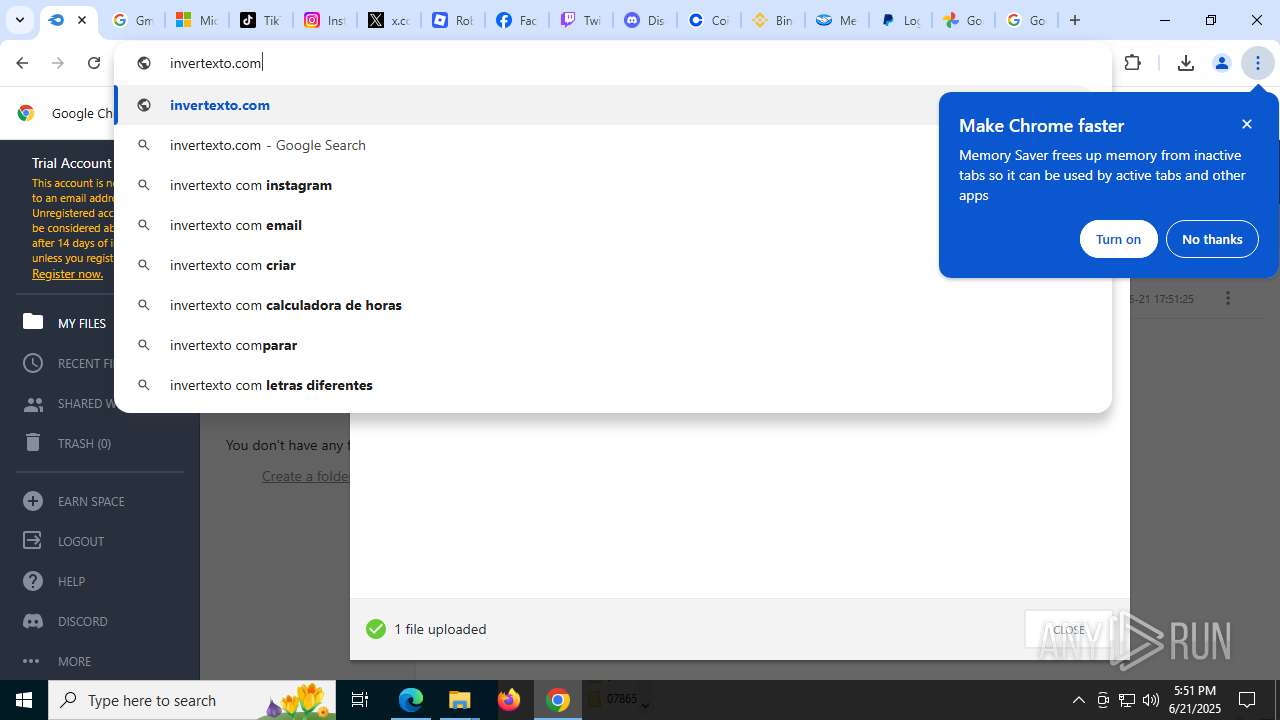Switch to the Instagram tab
The width and height of the screenshot is (1280, 720).
pos(324,20)
